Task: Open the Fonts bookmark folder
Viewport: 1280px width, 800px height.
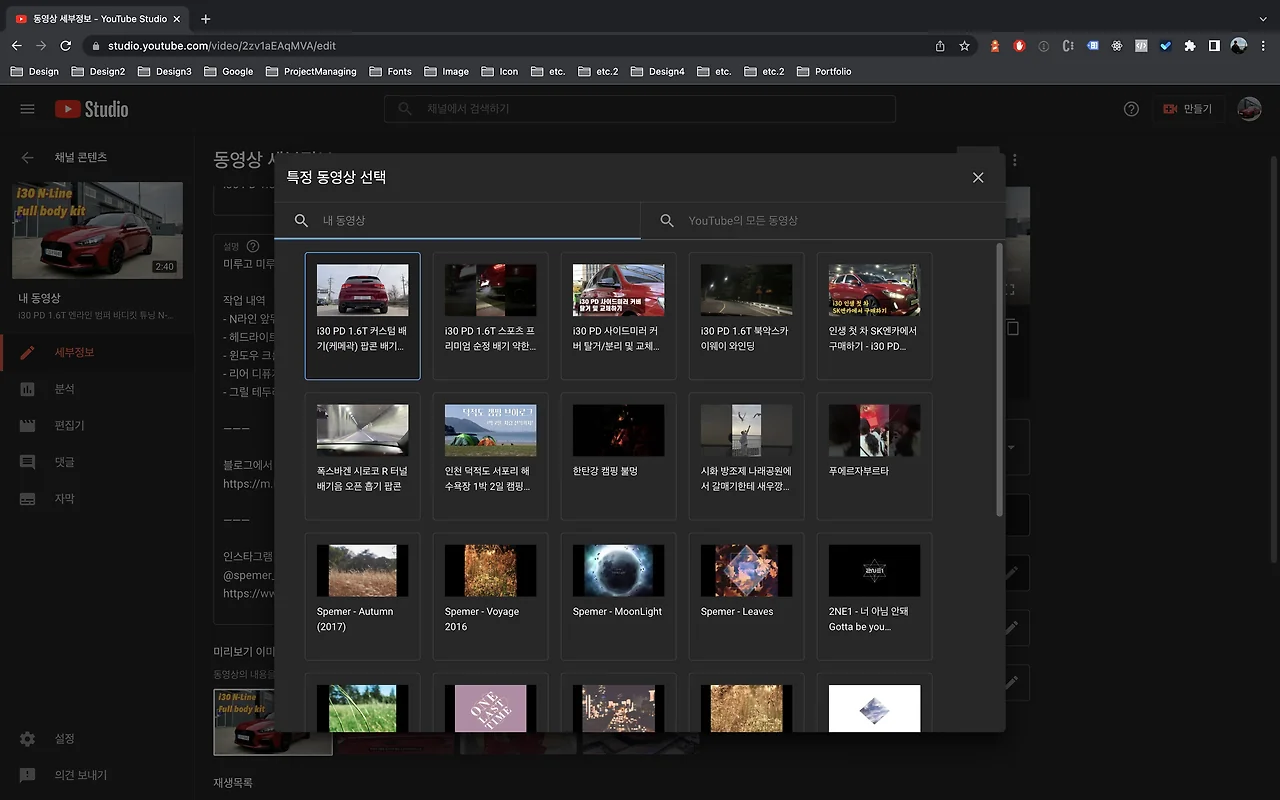Action: click(x=390, y=72)
